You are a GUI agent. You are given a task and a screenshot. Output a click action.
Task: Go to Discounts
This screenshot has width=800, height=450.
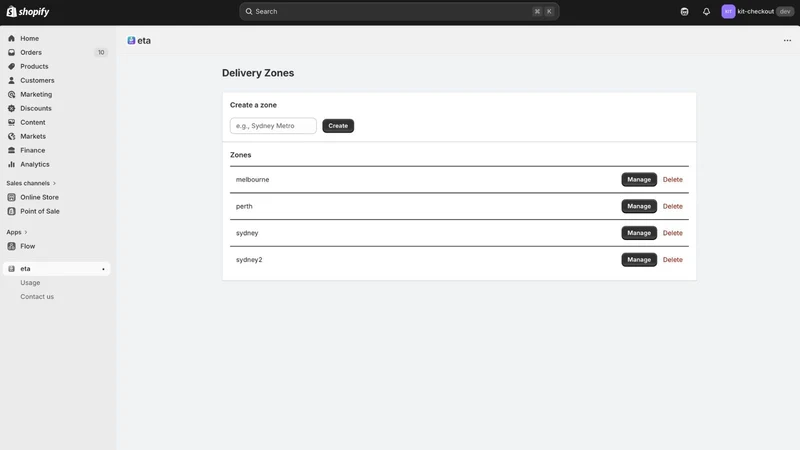[x=36, y=108]
